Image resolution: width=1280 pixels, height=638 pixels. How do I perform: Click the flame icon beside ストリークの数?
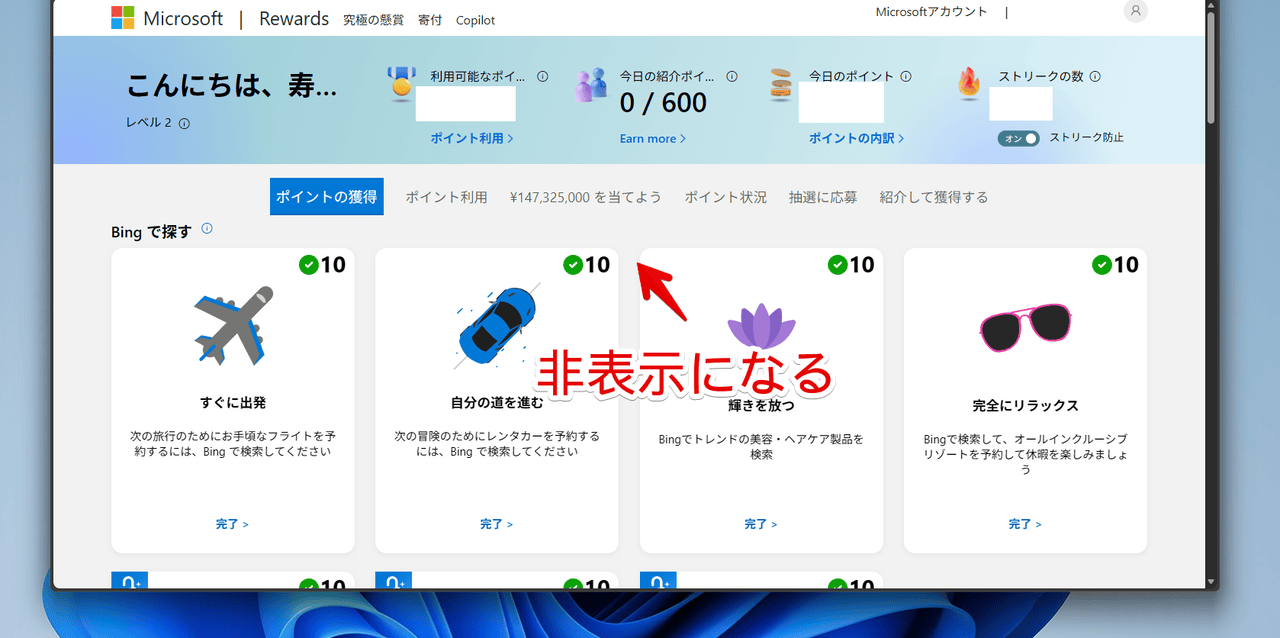966,85
